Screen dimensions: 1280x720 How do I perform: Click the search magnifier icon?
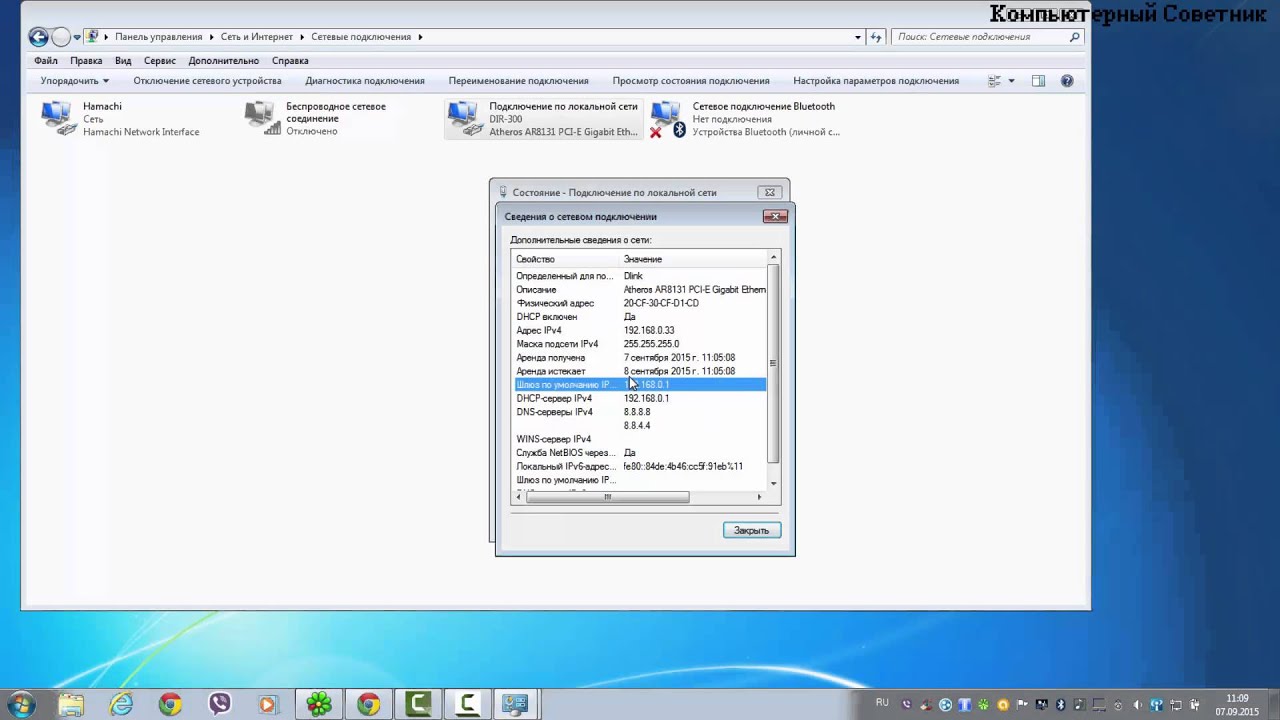pos(1075,37)
